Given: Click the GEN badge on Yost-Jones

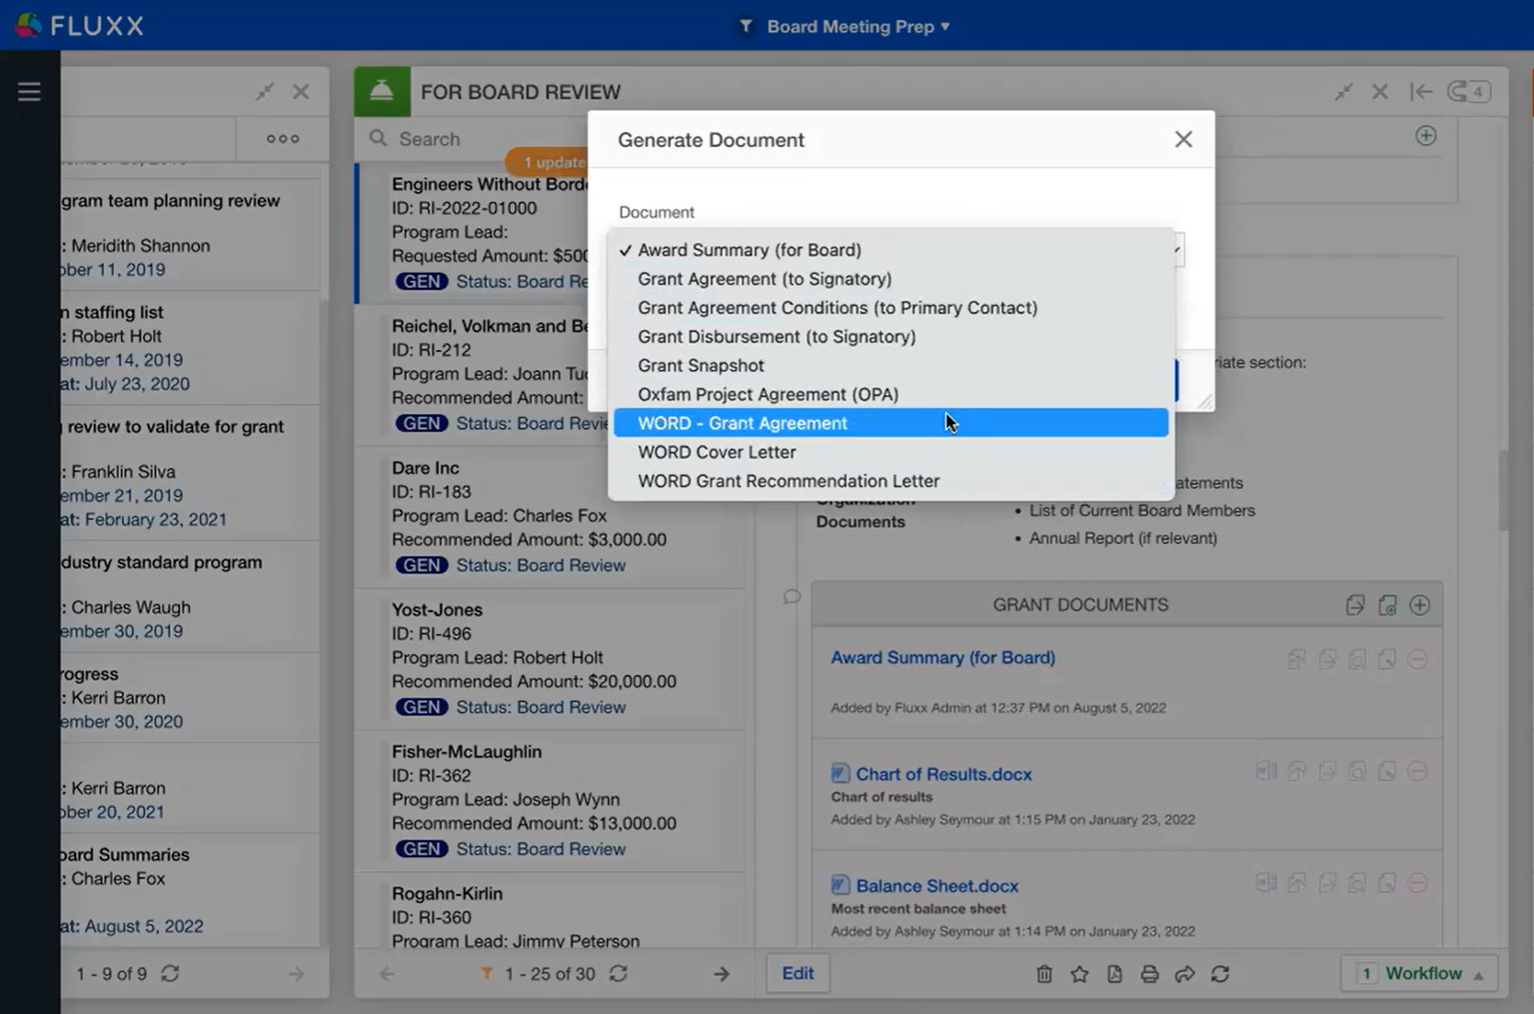Looking at the screenshot, I should pyautogui.click(x=421, y=707).
